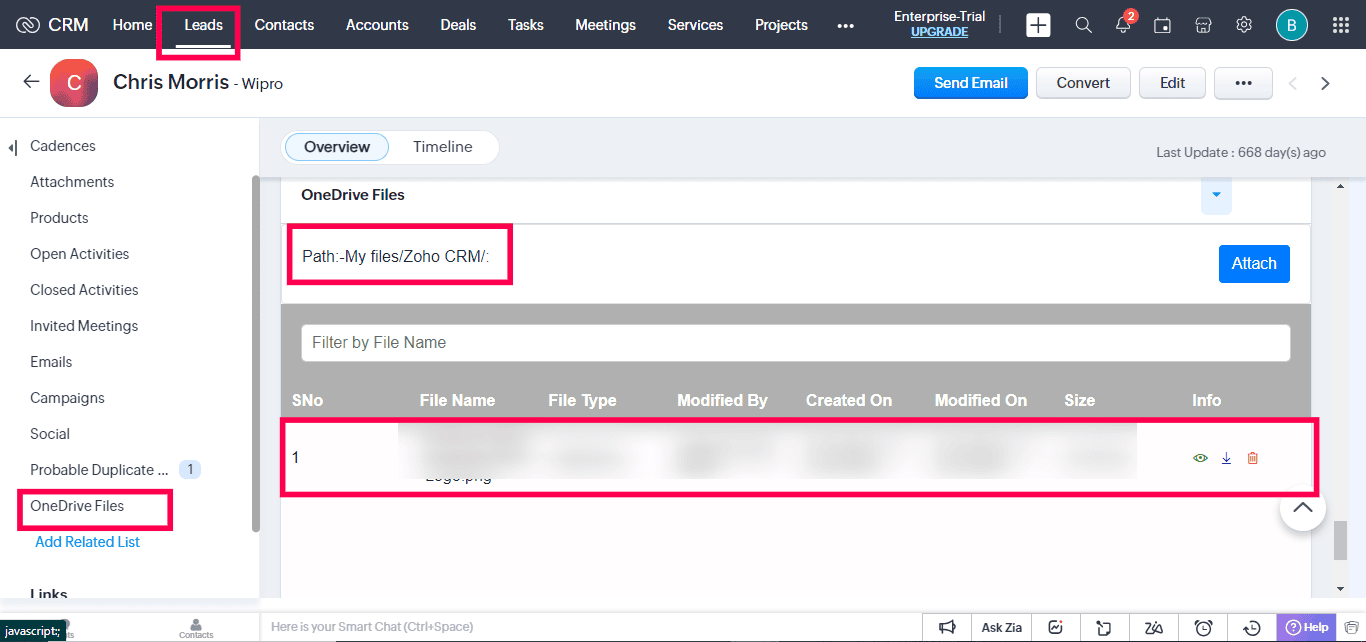Go back using the left arrow
Viewport: 1366px width, 642px height.
[x=31, y=82]
